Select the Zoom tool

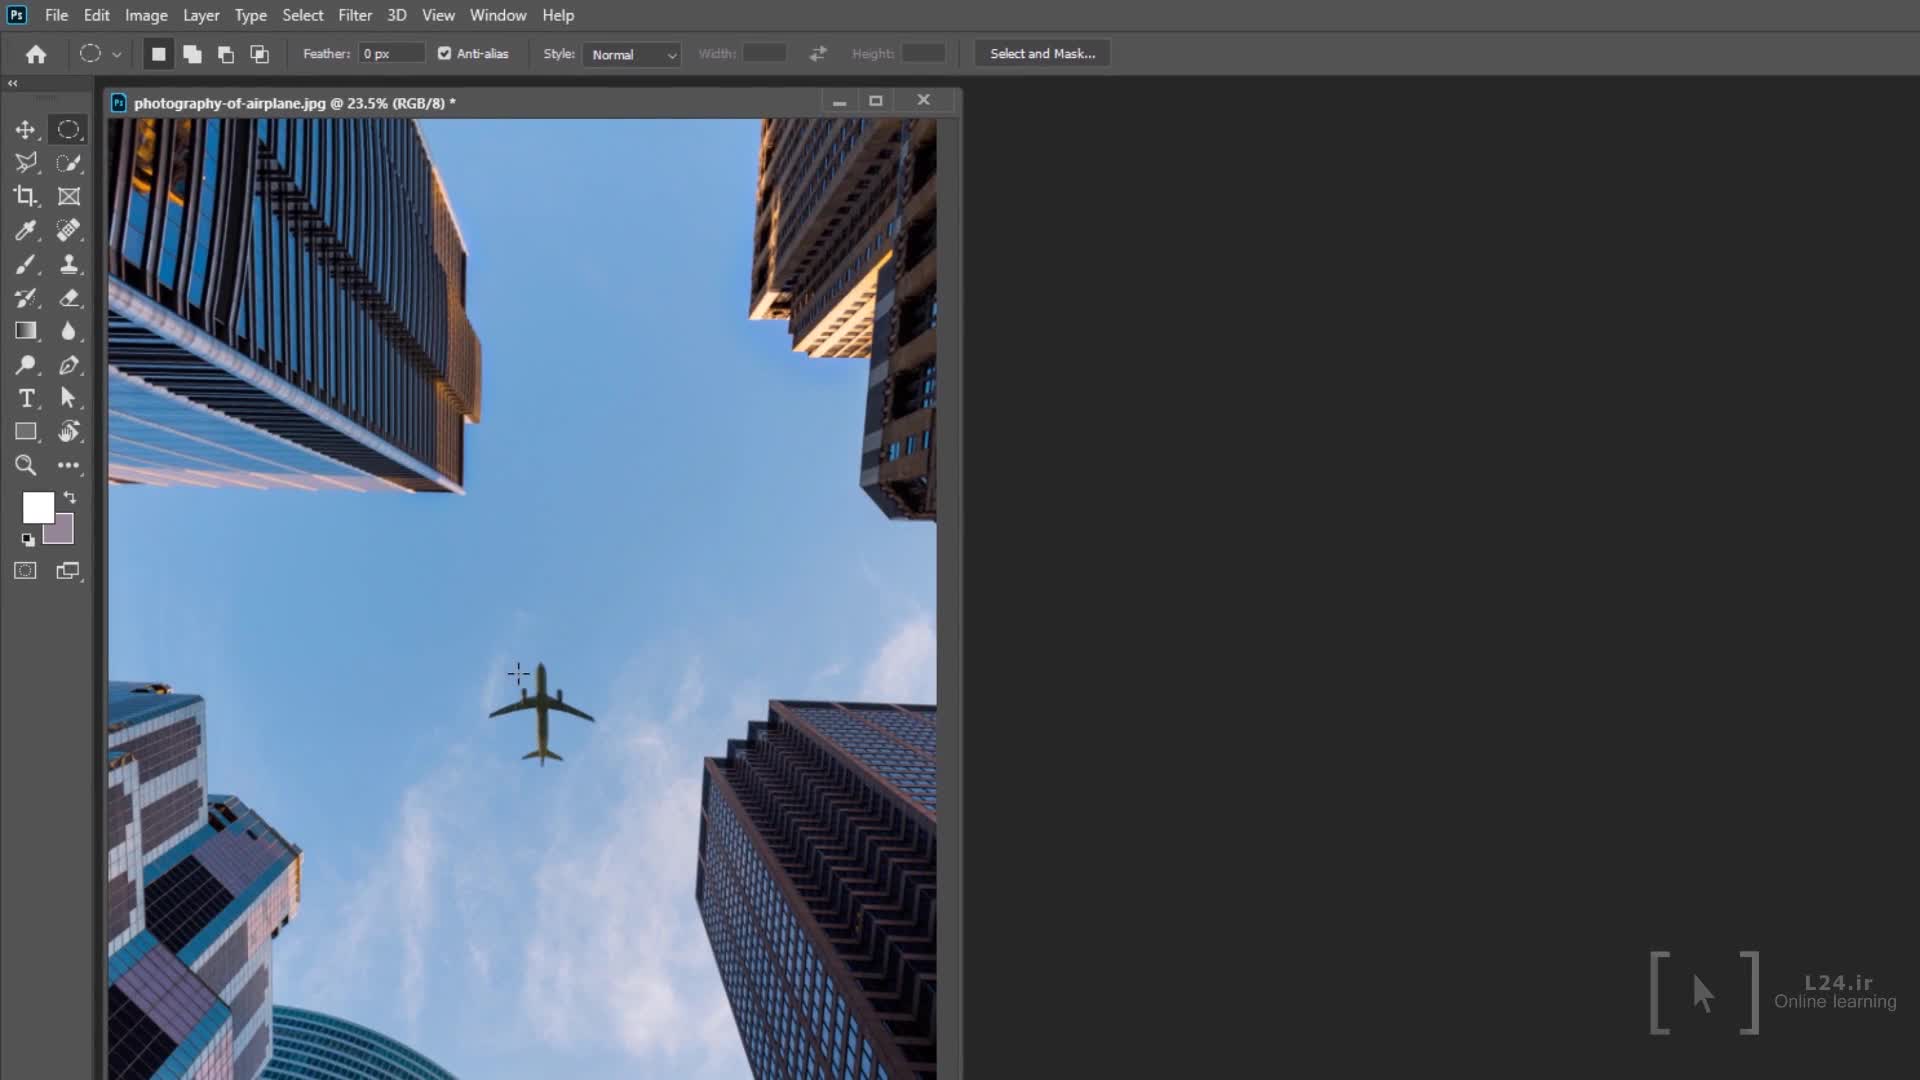pos(25,465)
